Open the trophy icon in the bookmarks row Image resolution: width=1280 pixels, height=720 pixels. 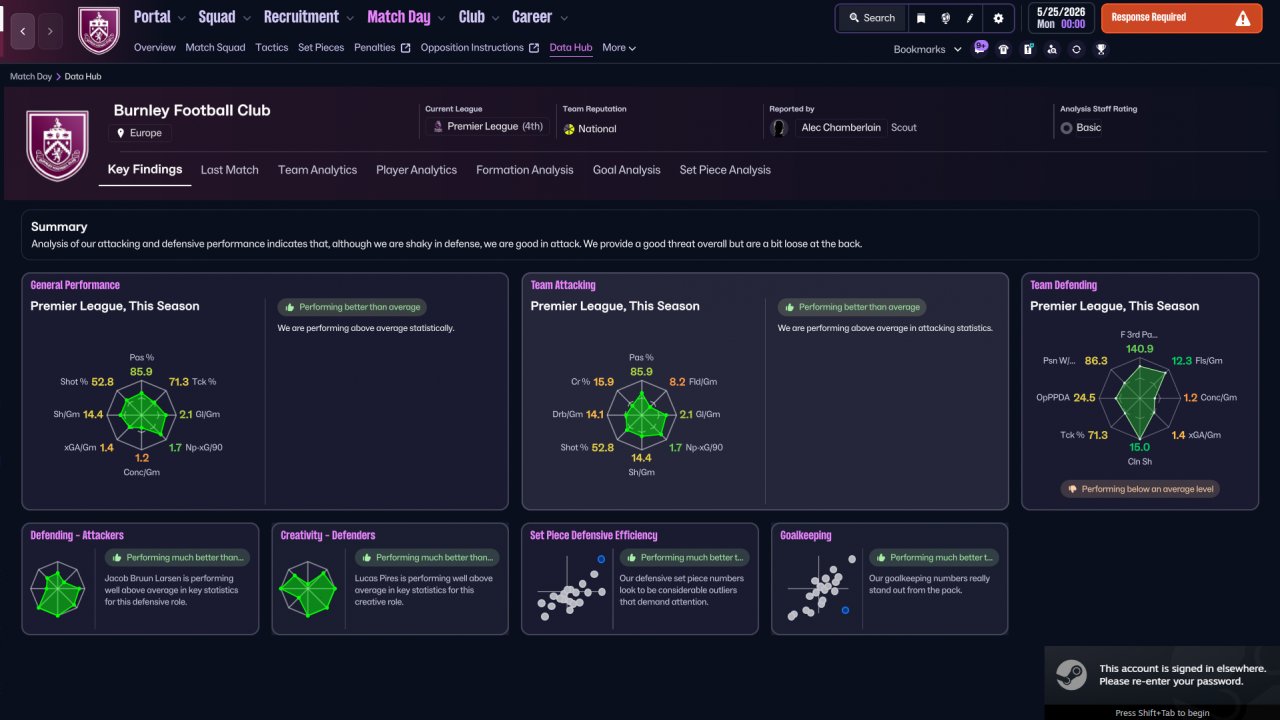coord(1101,49)
